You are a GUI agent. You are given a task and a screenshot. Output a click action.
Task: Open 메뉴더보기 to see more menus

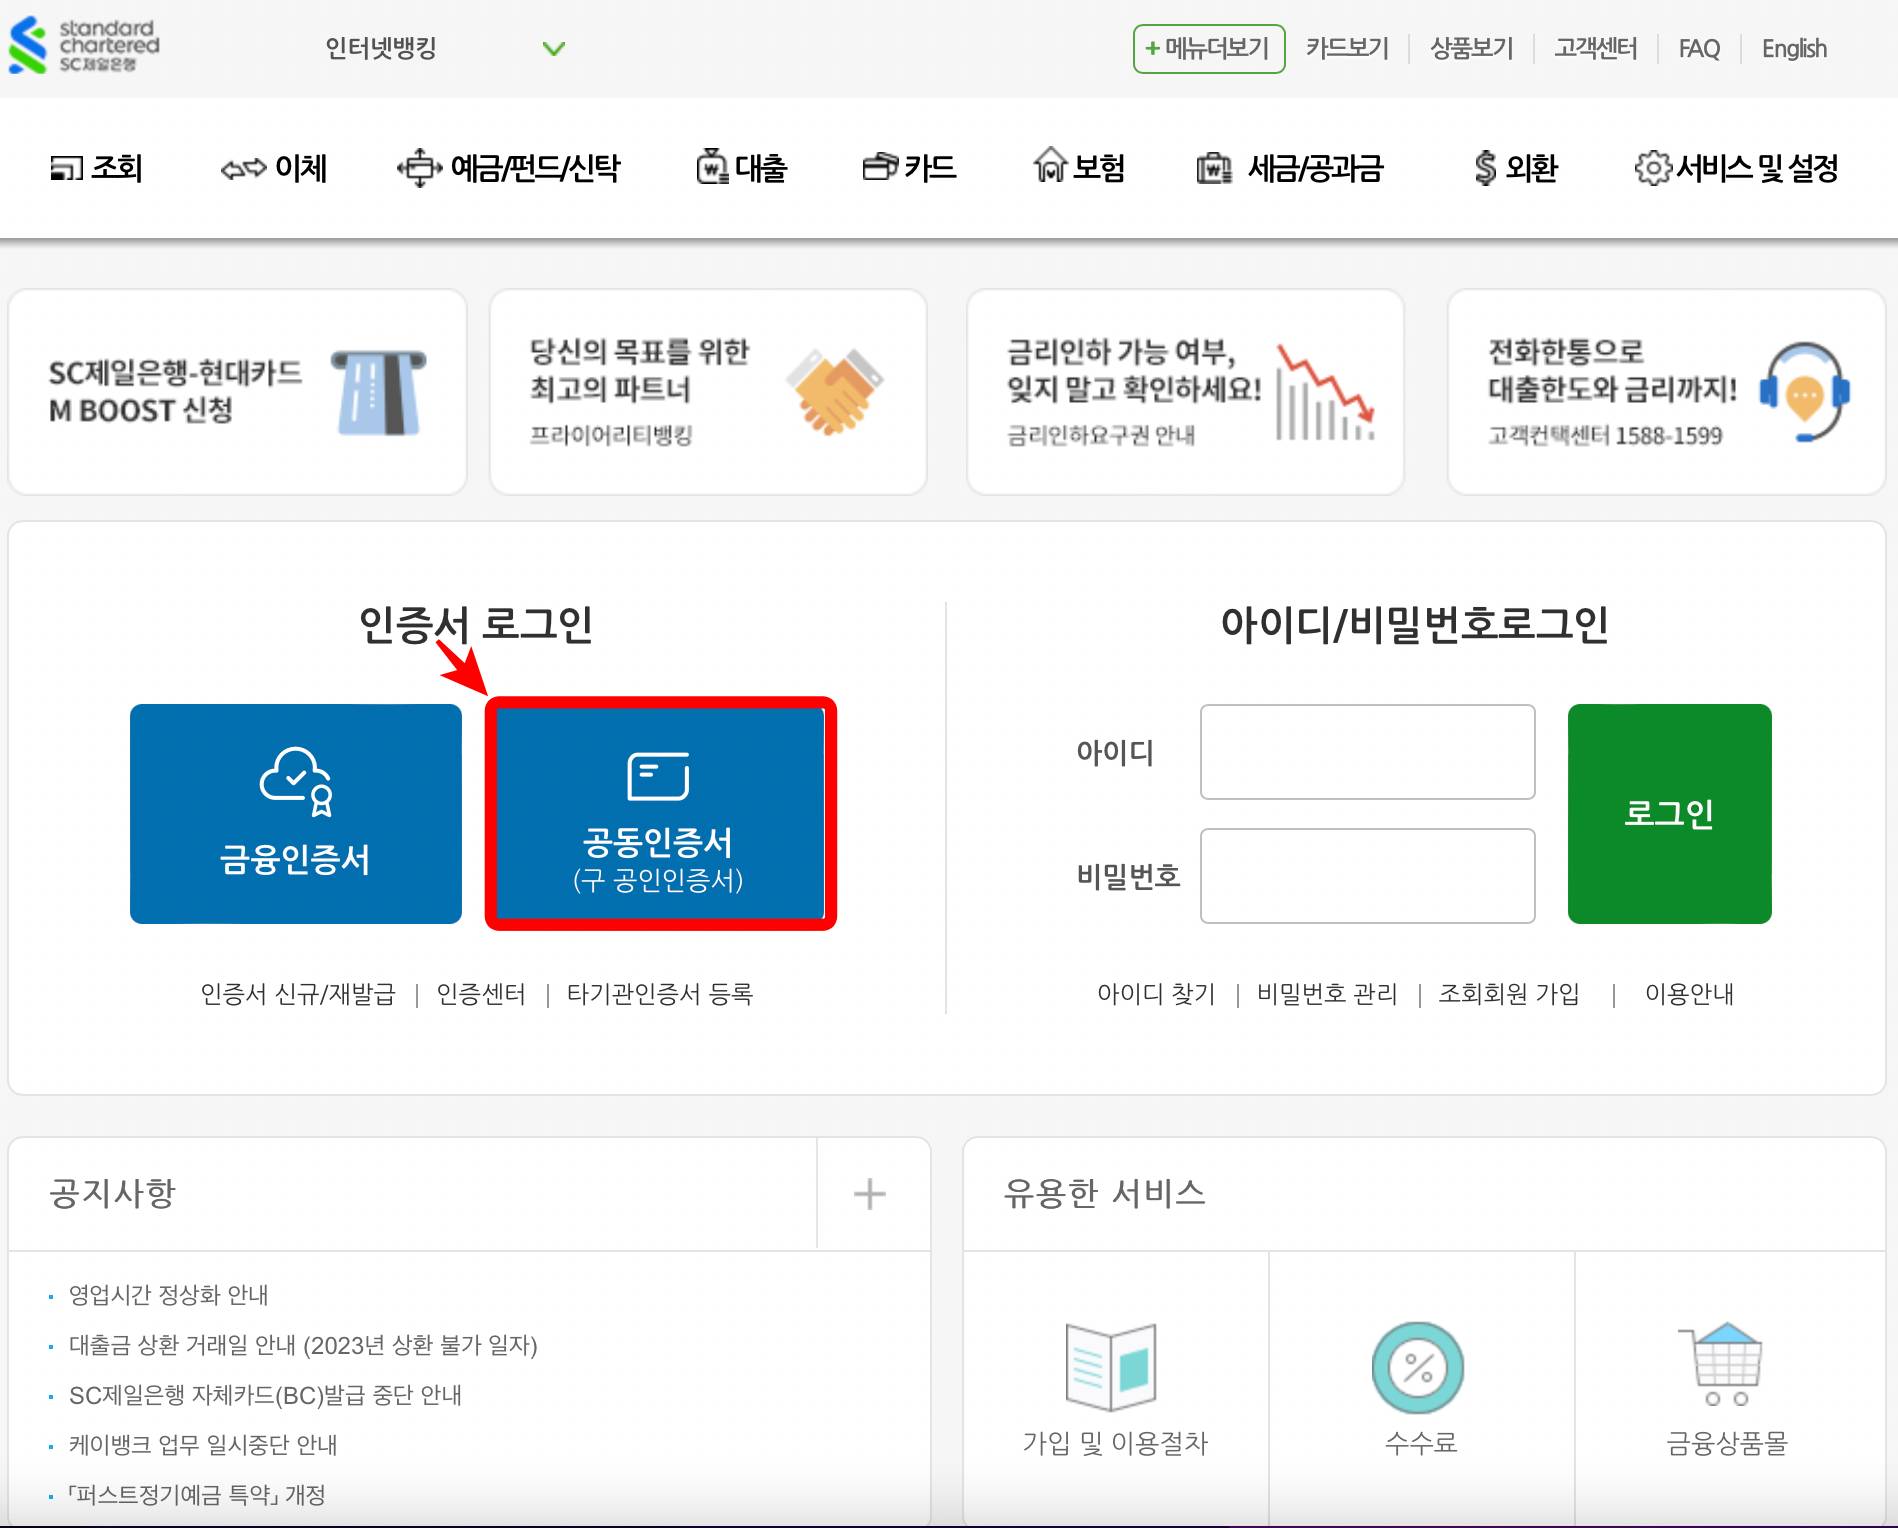[1208, 47]
